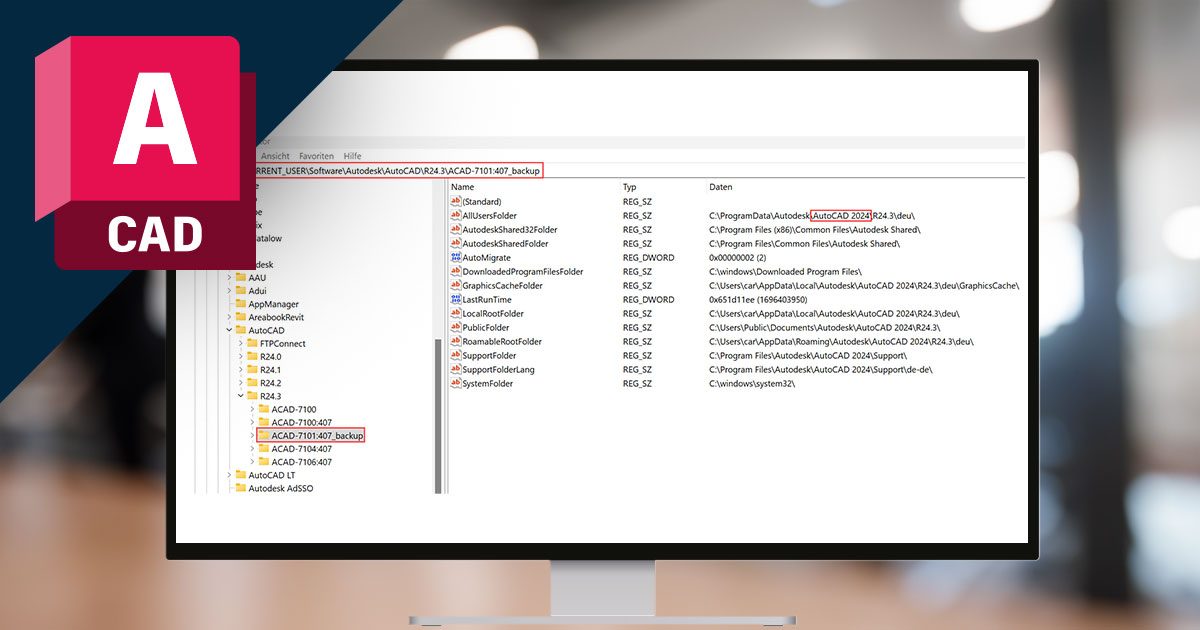Sort values by the Name column header
The width and height of the screenshot is (1200, 630).
click(463, 187)
